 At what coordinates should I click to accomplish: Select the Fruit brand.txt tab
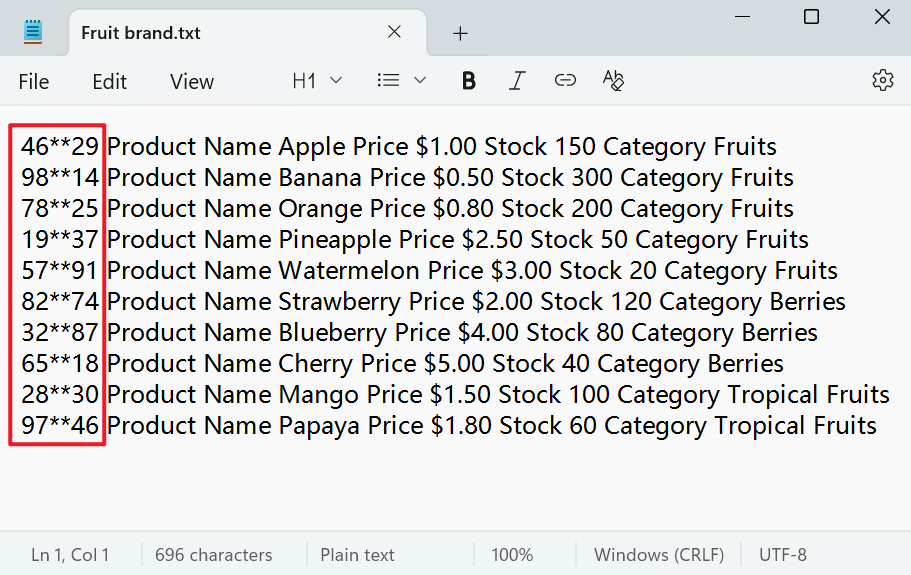point(200,33)
